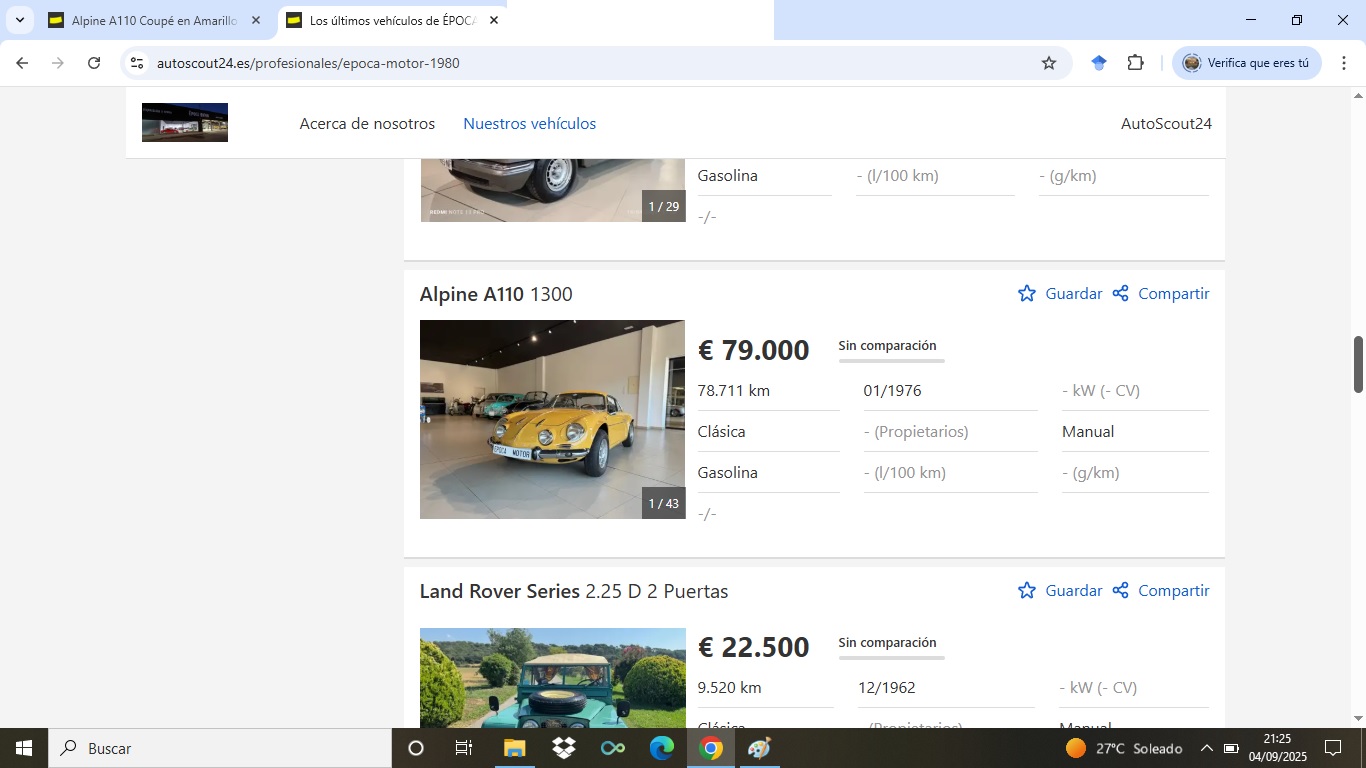Click star icon to save Land Rover Series
The image size is (1366, 768).
[x=1027, y=591]
